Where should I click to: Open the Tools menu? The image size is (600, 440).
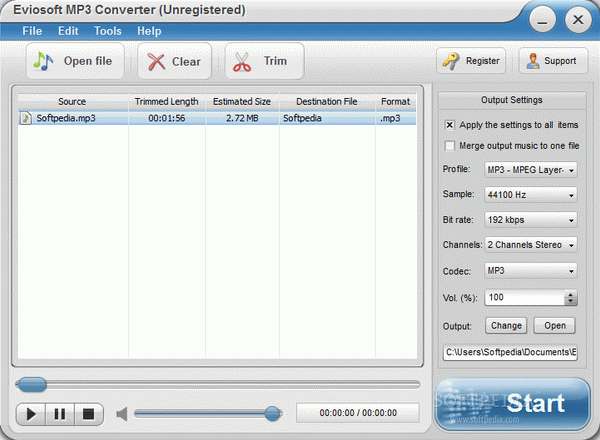point(108,31)
